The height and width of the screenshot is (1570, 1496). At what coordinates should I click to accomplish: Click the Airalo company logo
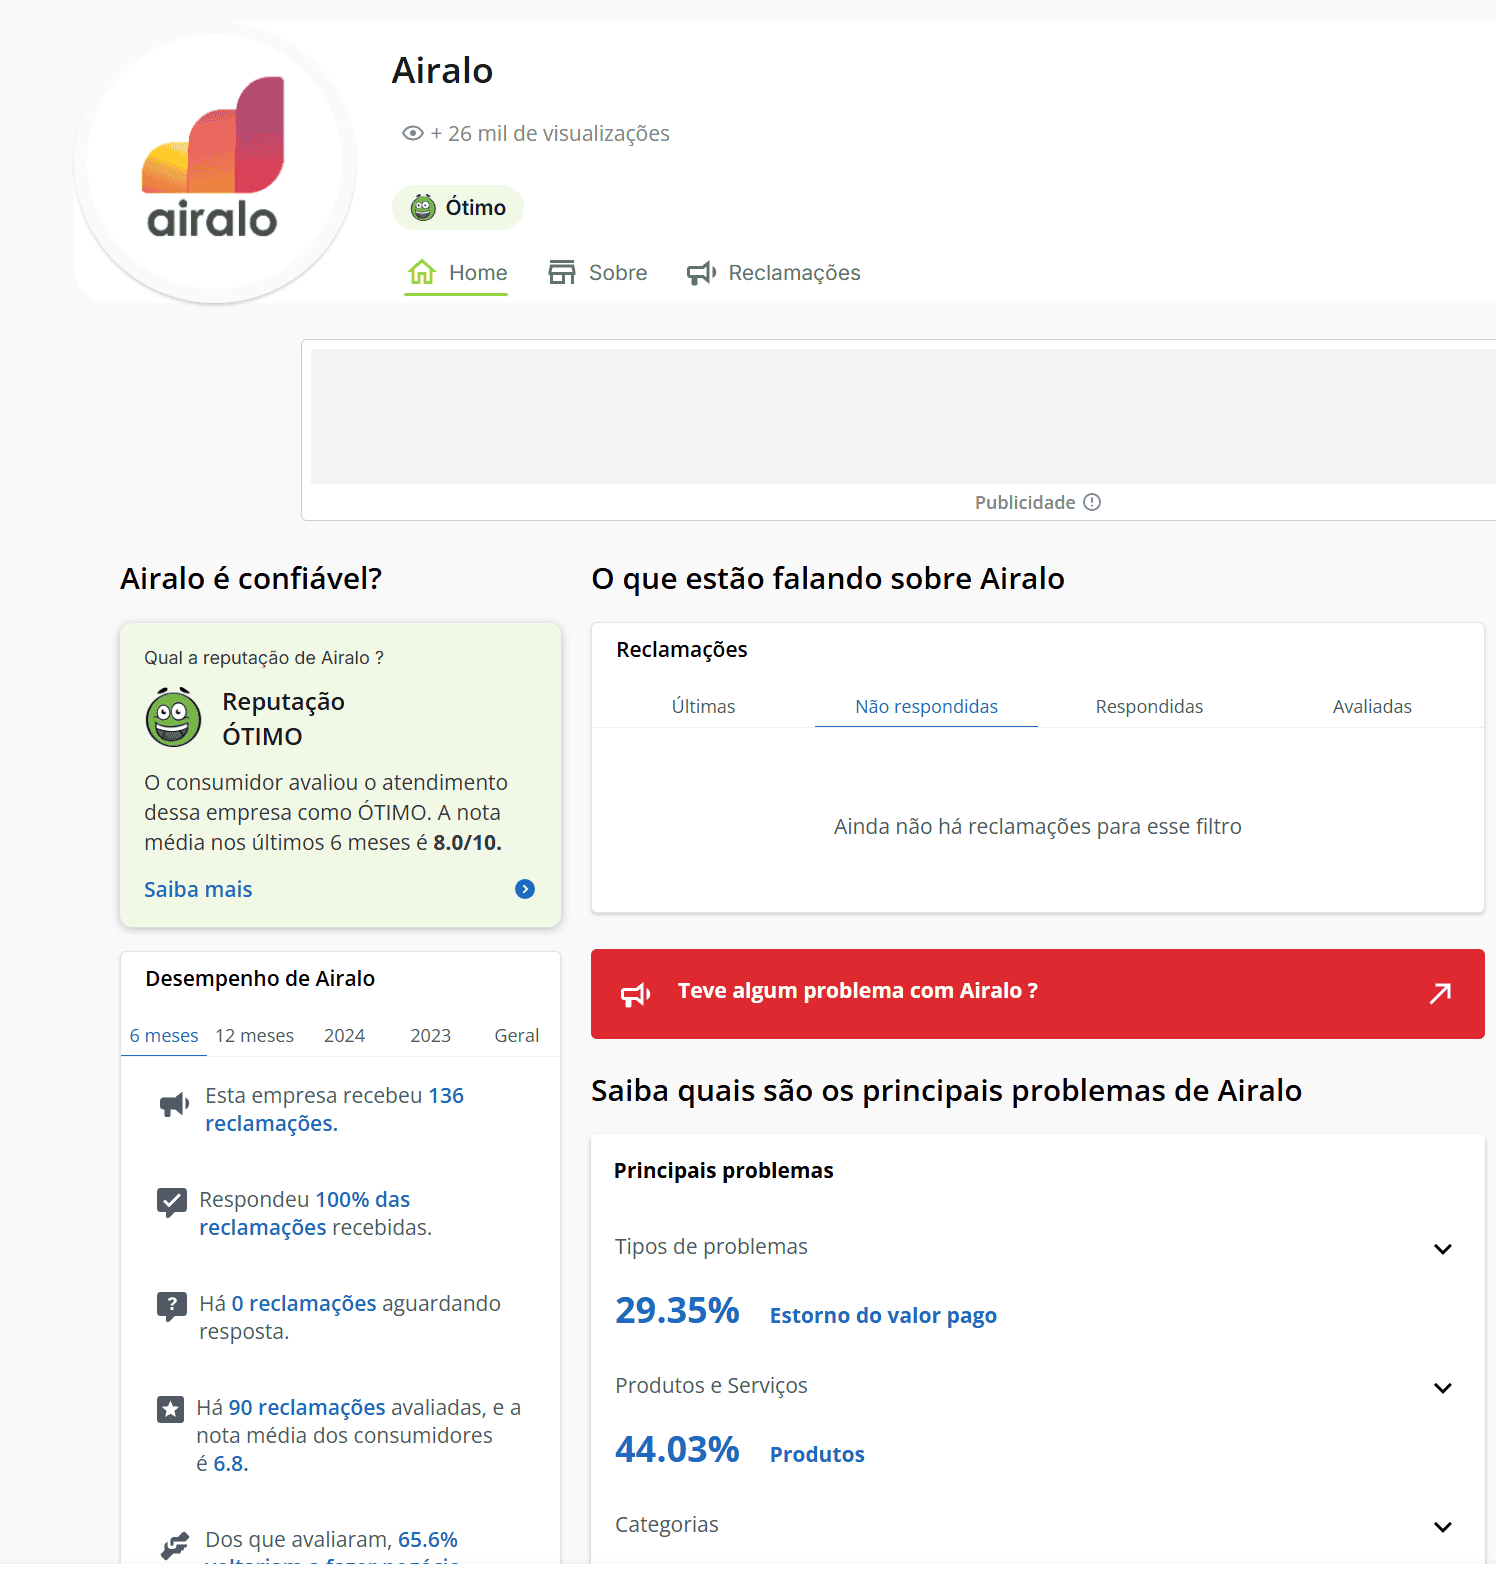point(214,161)
